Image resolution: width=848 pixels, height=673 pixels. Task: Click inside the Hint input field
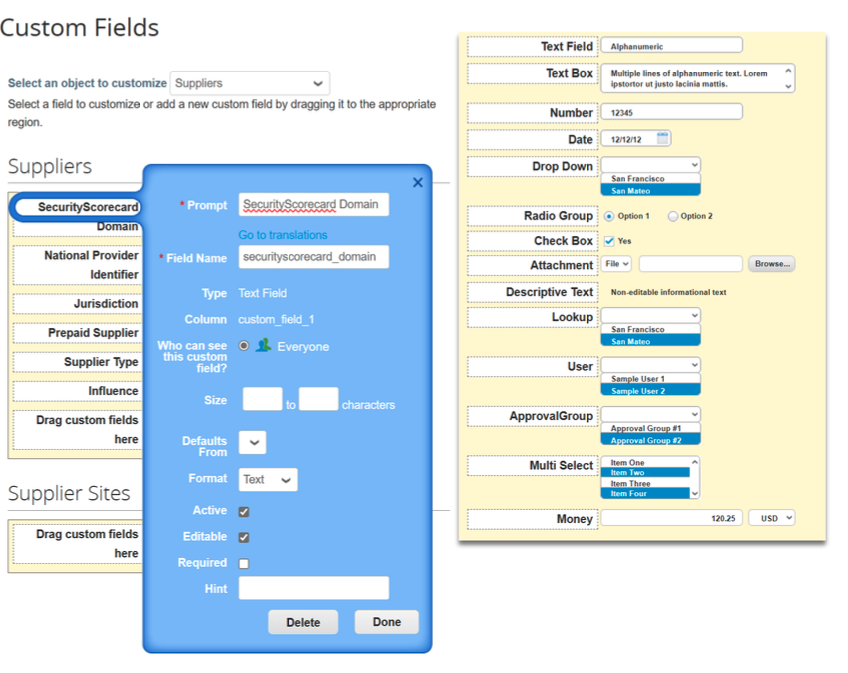(313, 587)
